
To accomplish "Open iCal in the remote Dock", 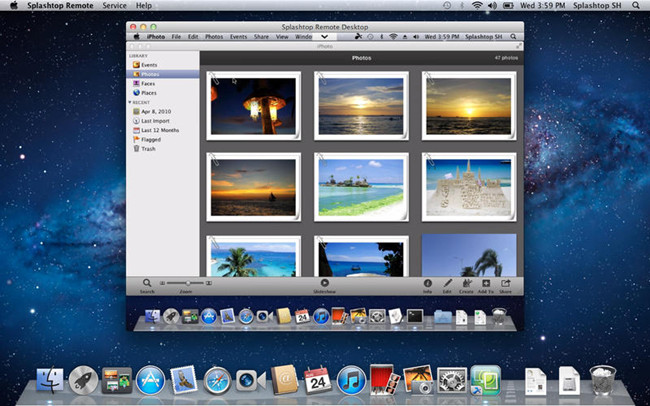I will click(302, 316).
